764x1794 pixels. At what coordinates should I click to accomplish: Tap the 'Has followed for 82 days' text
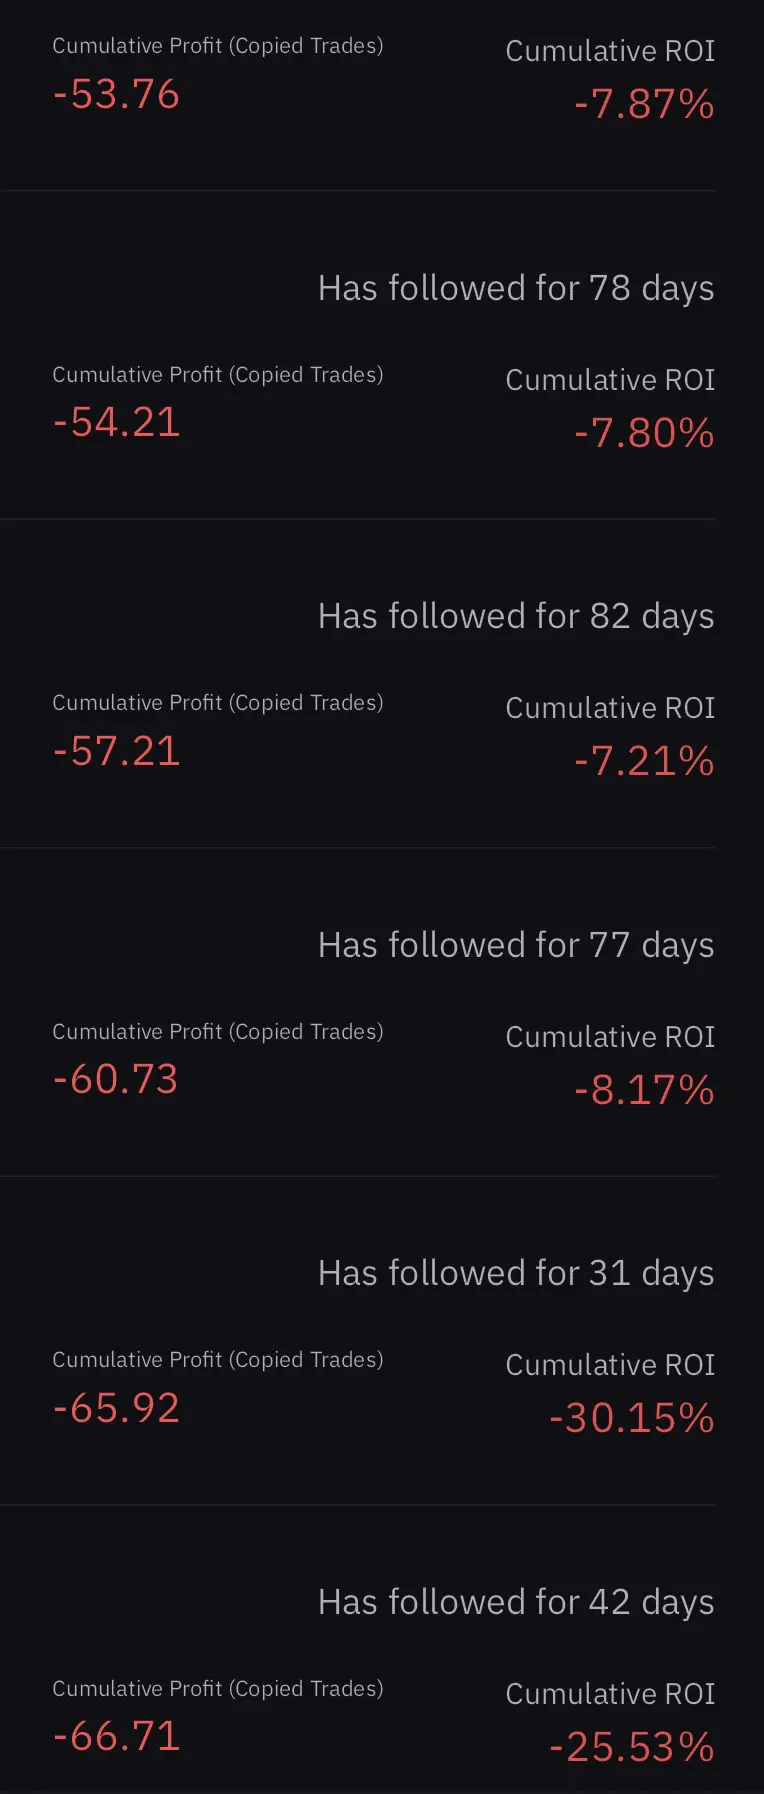coord(516,616)
